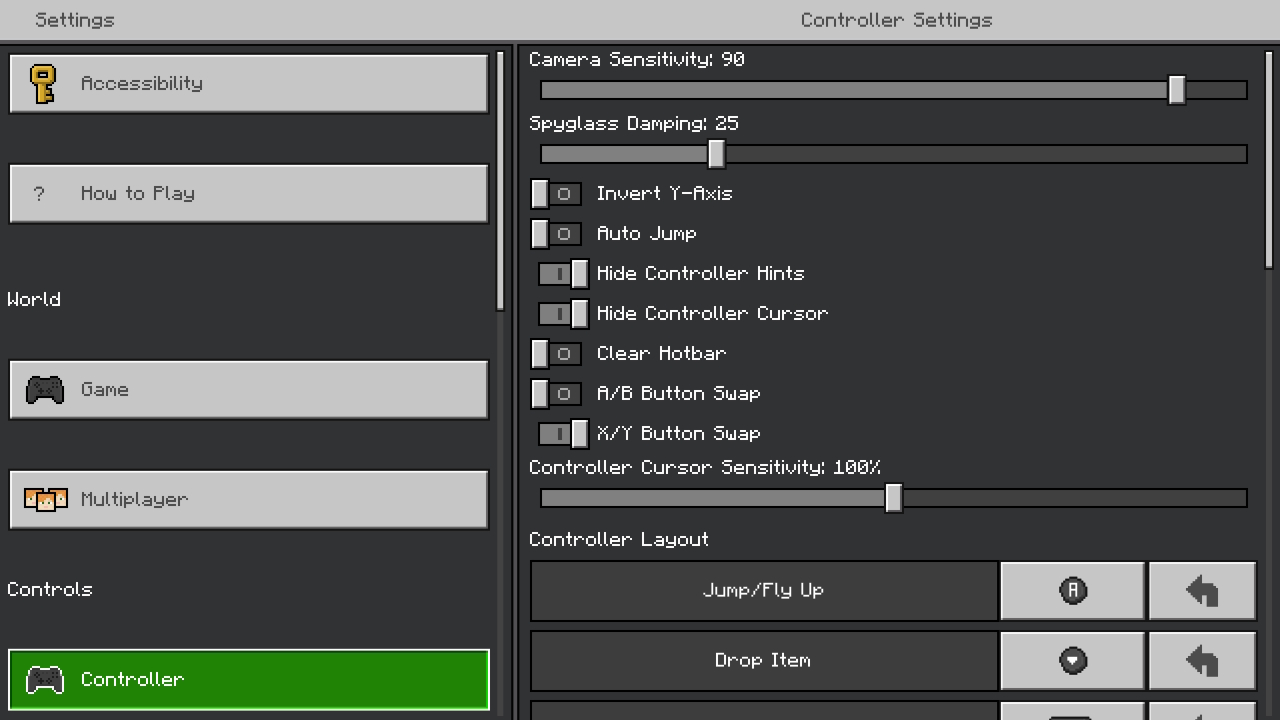Disable X/Y Button Swap toggle
This screenshot has width=1280, height=720.
(563, 434)
